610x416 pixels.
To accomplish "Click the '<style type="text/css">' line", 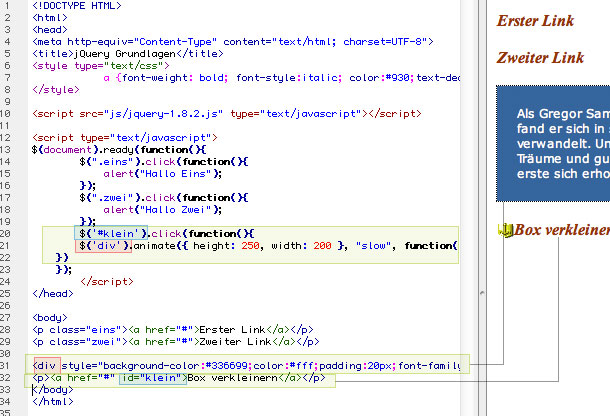I will tap(101, 66).
